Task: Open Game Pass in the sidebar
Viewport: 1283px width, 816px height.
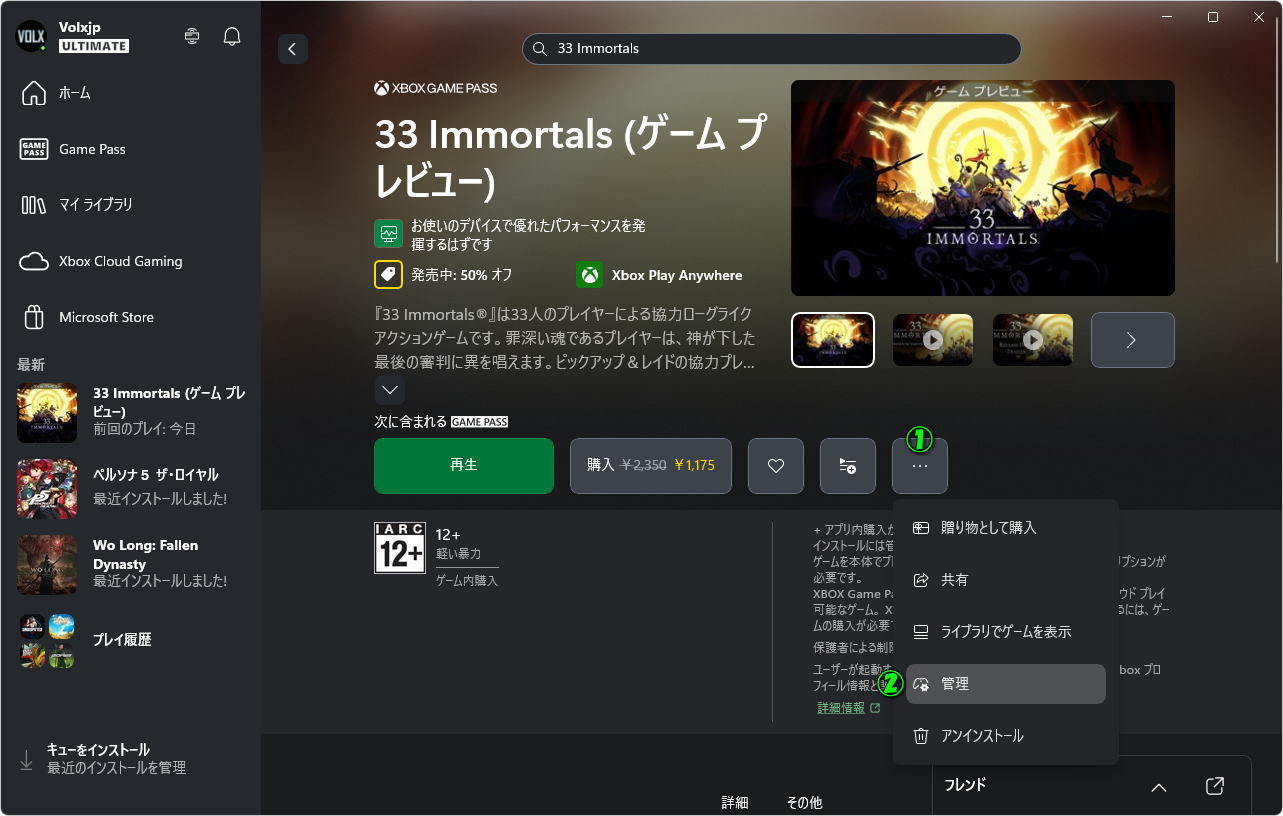Action: coord(130,149)
